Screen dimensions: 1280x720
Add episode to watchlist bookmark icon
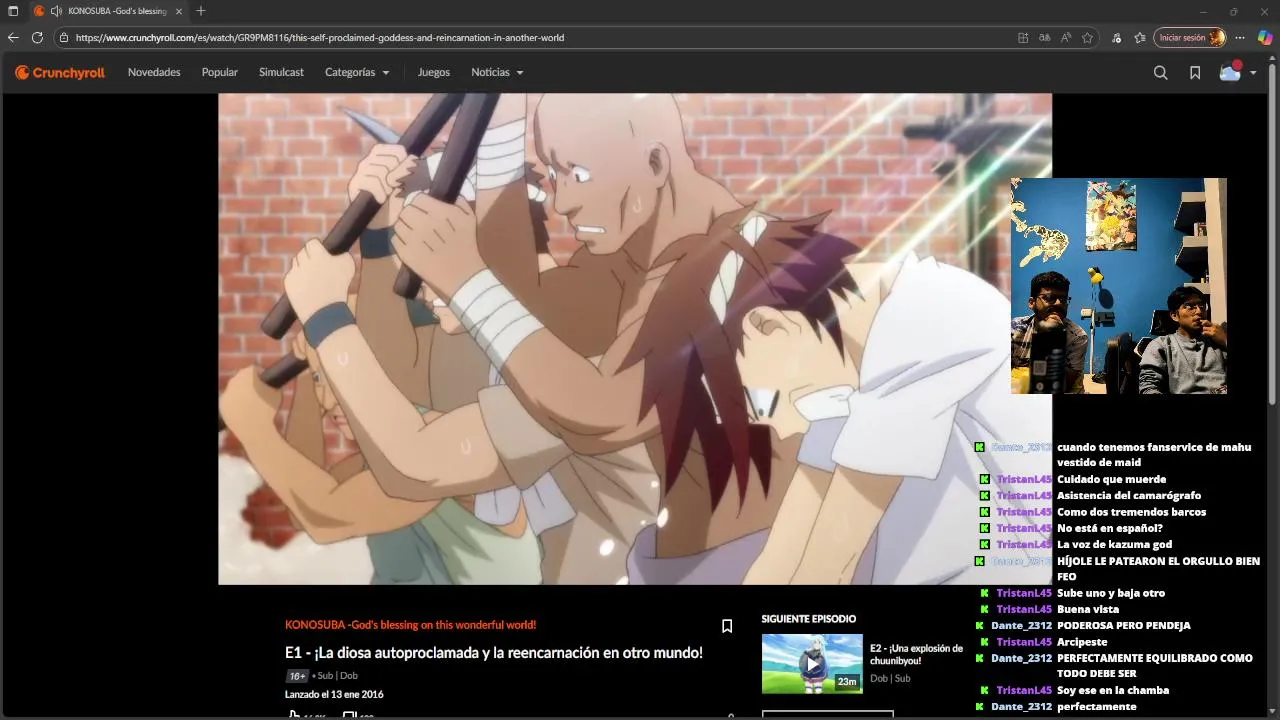[727, 626]
